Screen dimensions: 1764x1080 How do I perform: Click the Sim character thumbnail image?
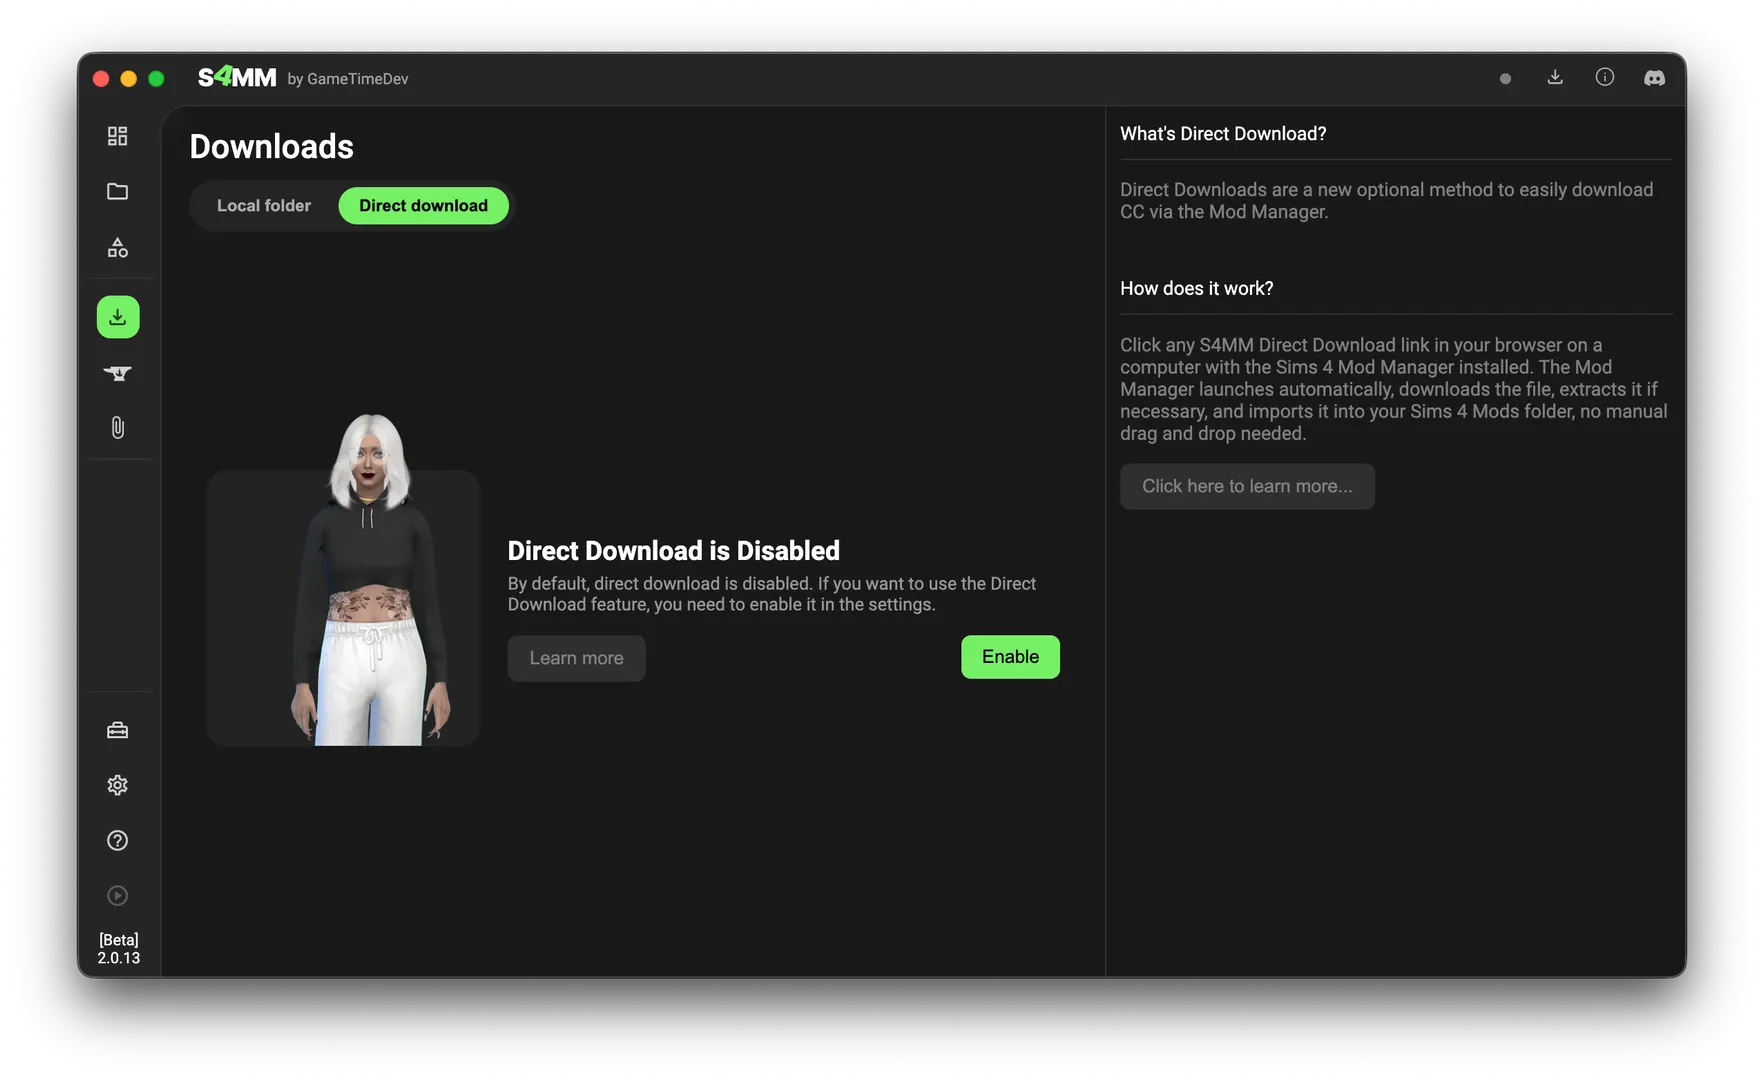coord(343,580)
